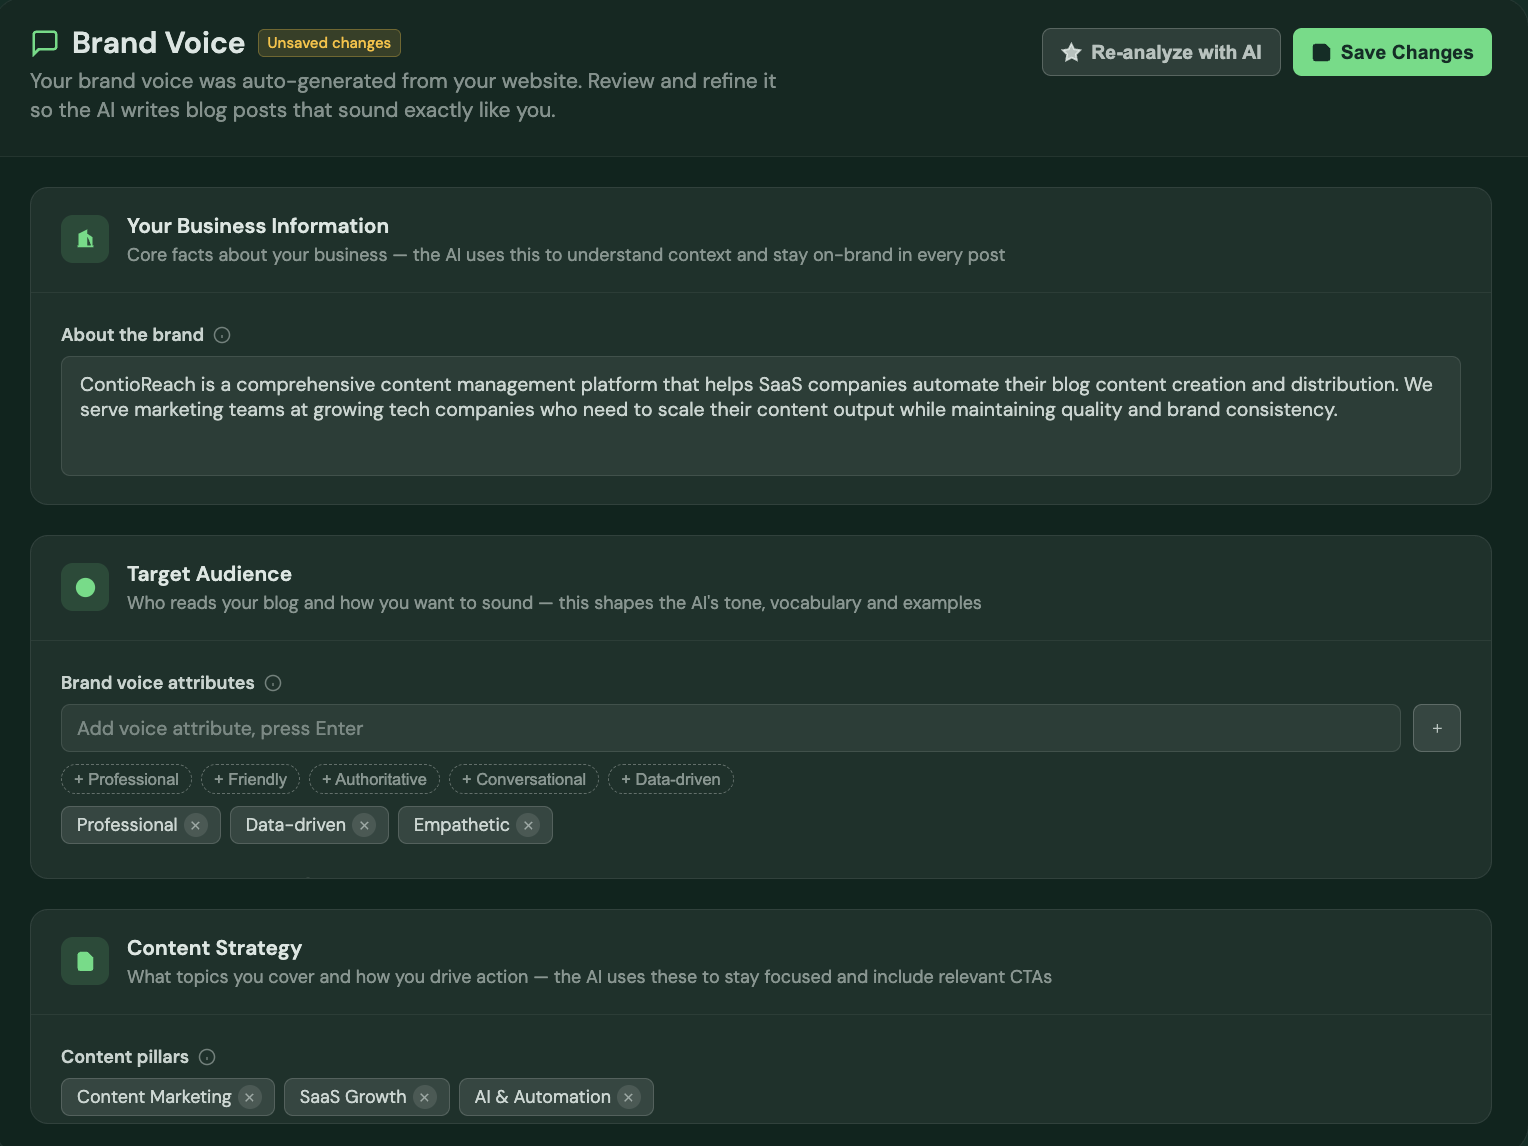Remove the SaaS Growth pillar tag
Screen dimensions: 1528x1146
(x=425, y=1097)
